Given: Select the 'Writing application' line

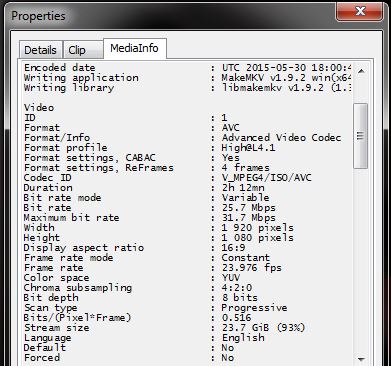Looking at the screenshot, I should [188, 78].
